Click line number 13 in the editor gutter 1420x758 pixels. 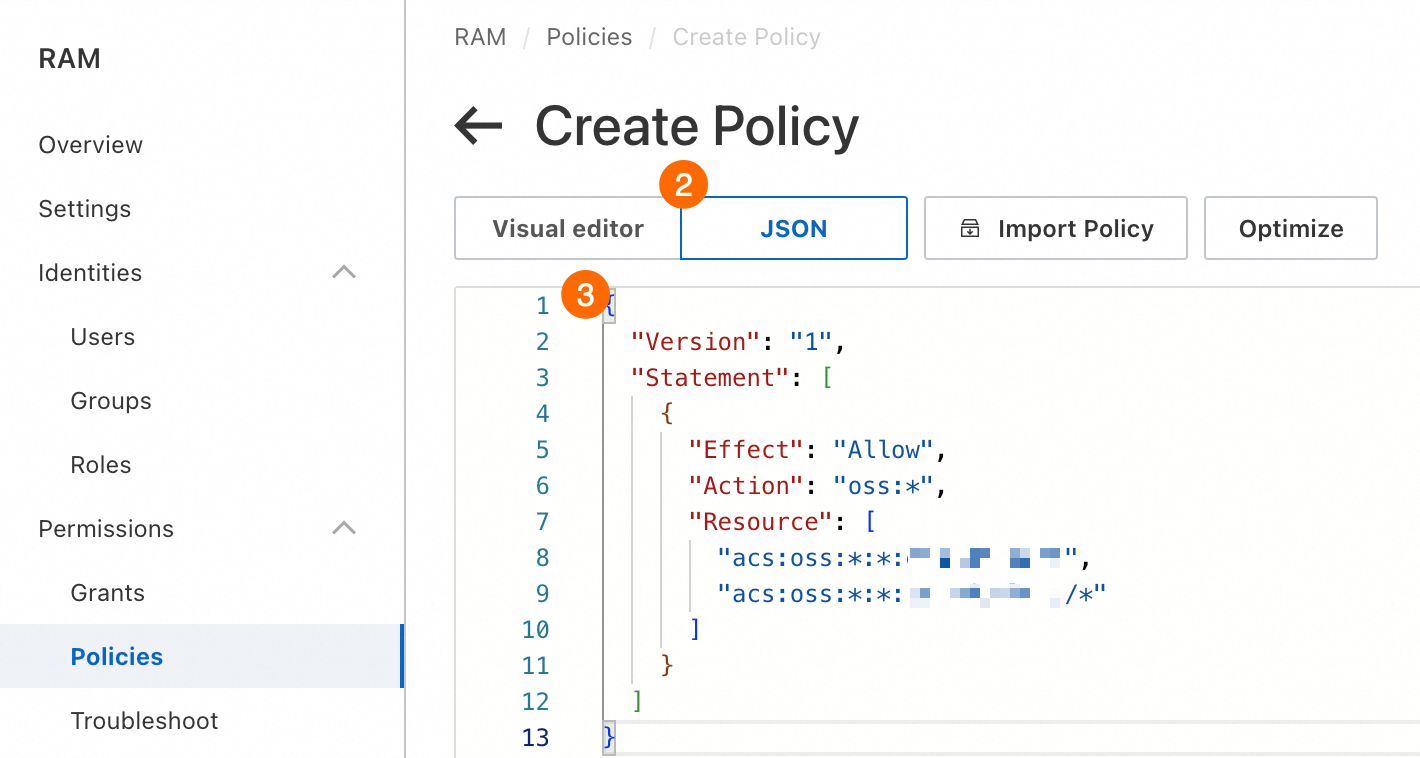tap(536, 738)
